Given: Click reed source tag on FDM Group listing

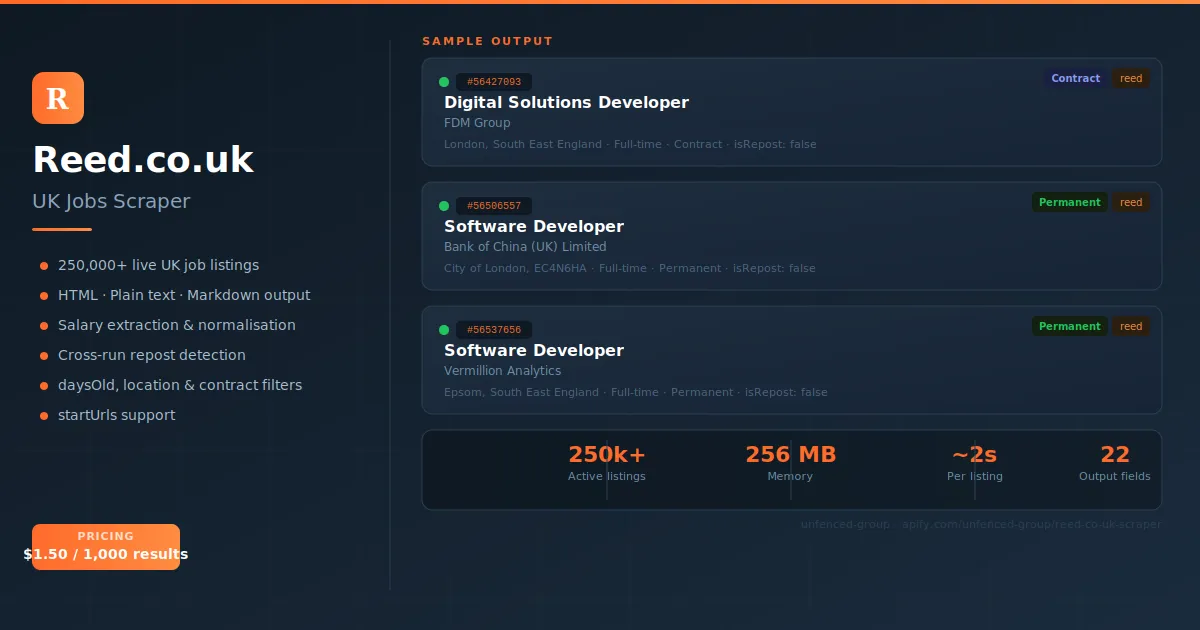Looking at the screenshot, I should click(1131, 78).
